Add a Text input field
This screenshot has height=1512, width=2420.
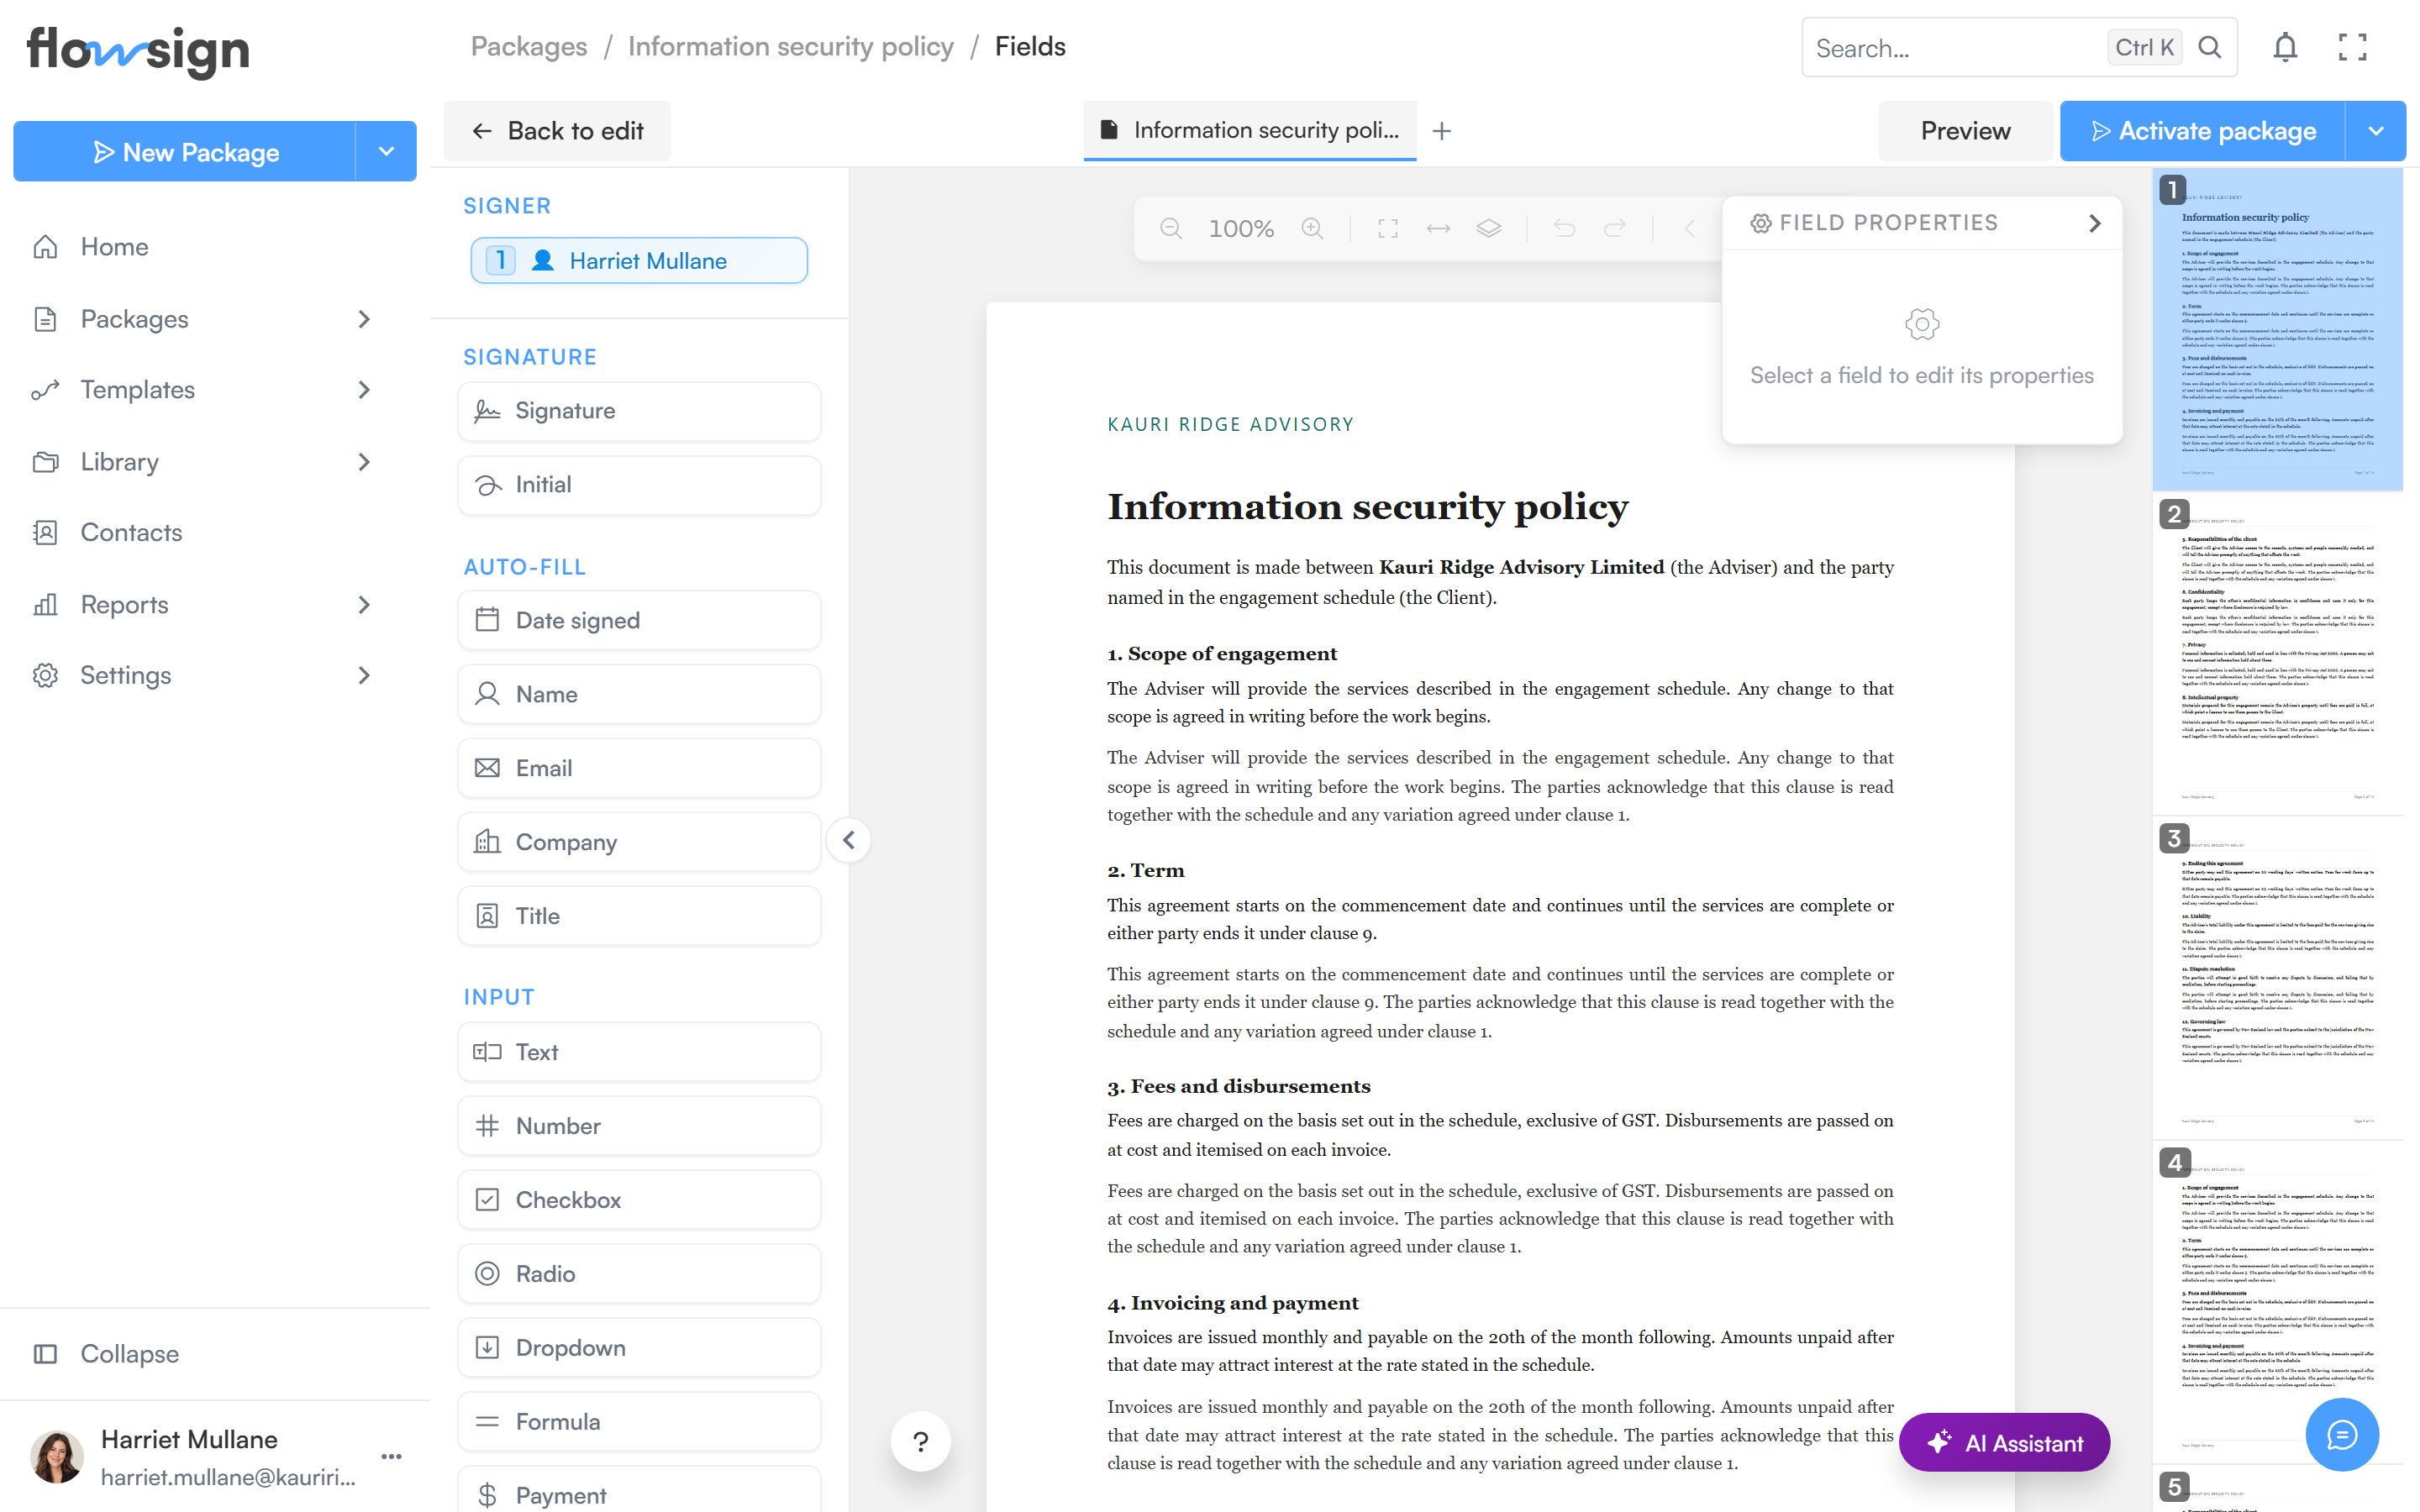tap(640, 1052)
